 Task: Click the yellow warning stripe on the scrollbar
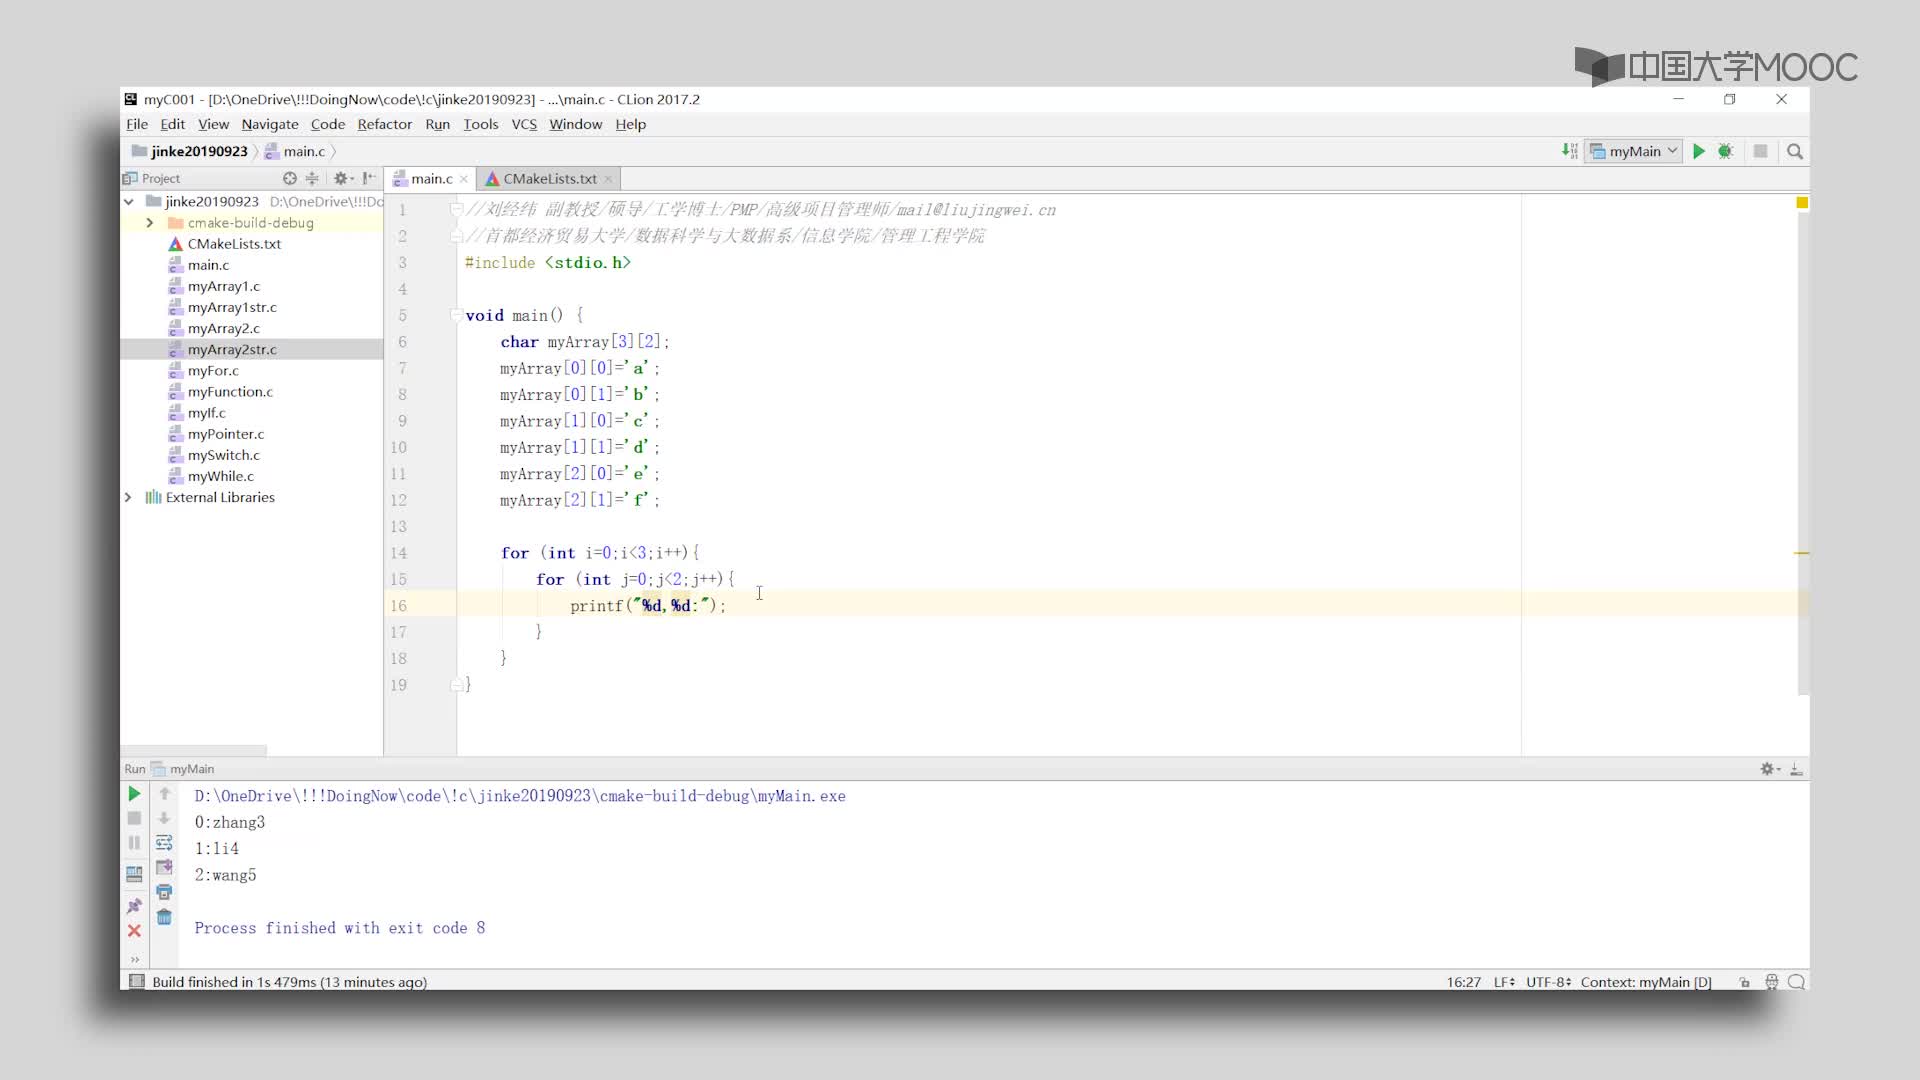pyautogui.click(x=1802, y=553)
